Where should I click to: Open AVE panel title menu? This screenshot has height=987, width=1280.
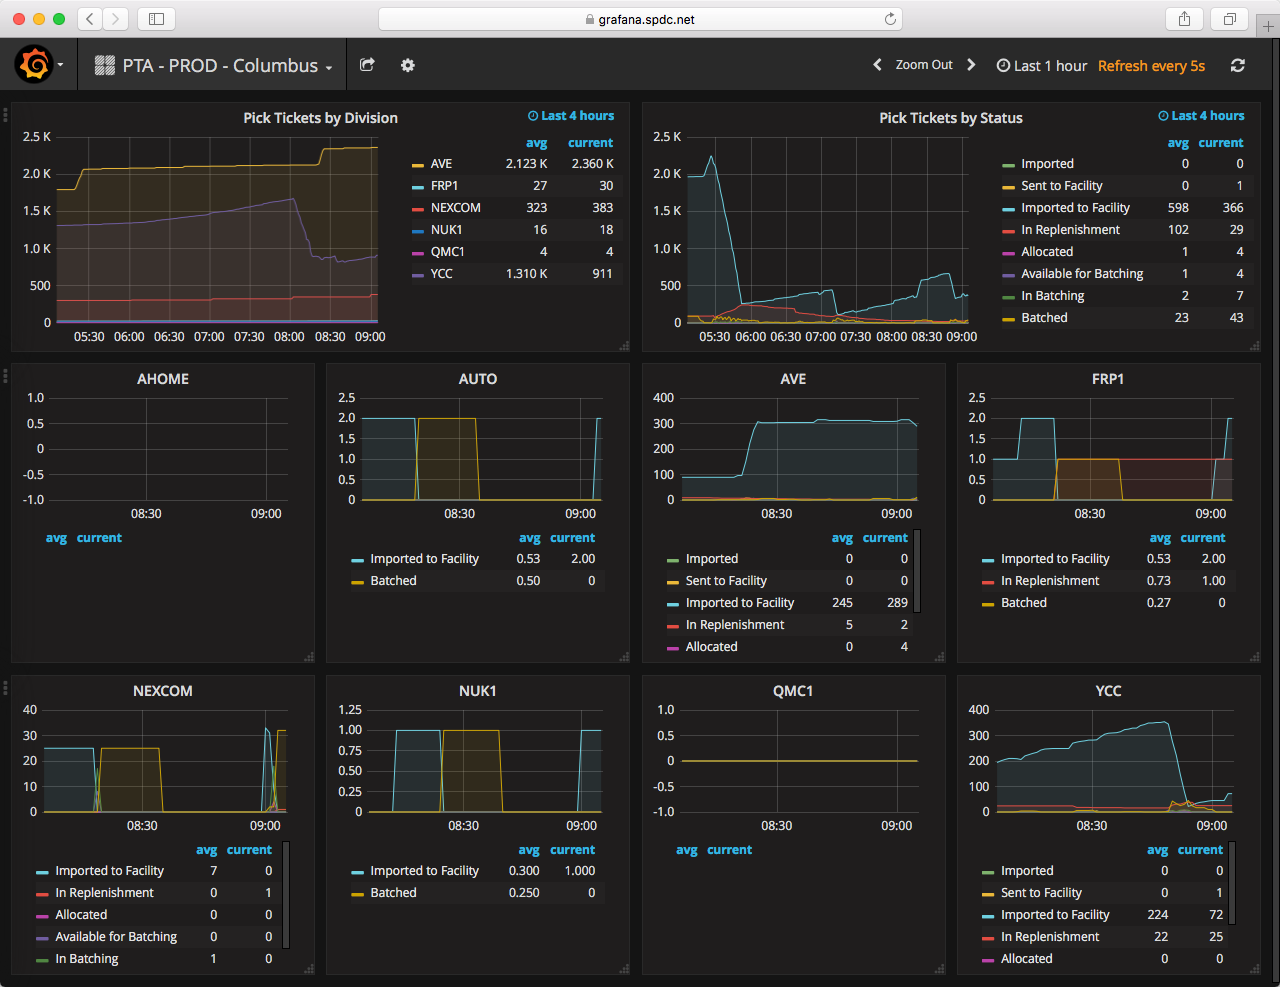(x=793, y=379)
